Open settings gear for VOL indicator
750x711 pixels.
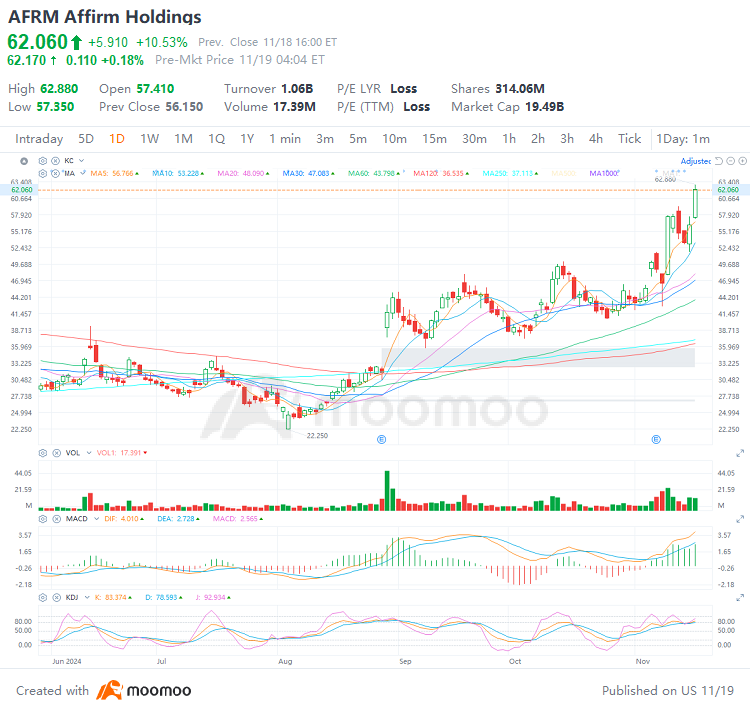43,453
